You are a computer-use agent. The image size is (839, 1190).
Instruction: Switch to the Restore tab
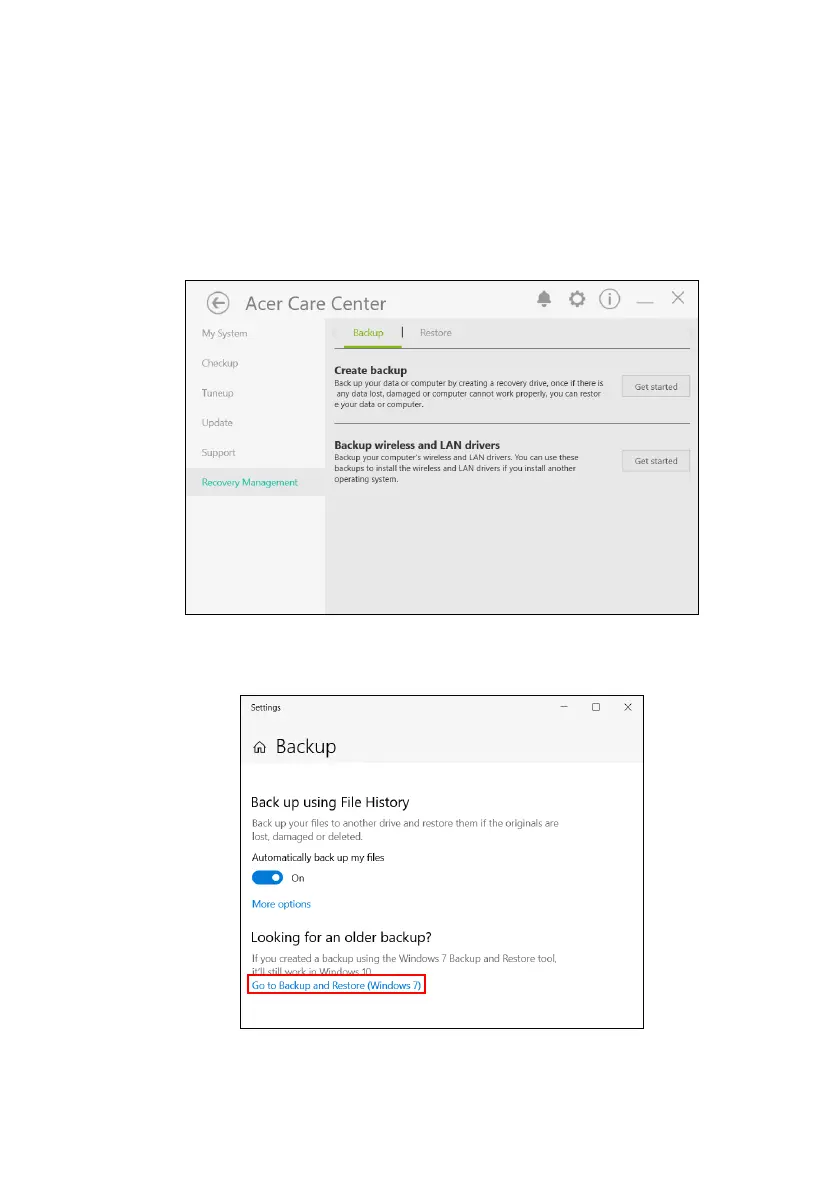pos(435,333)
